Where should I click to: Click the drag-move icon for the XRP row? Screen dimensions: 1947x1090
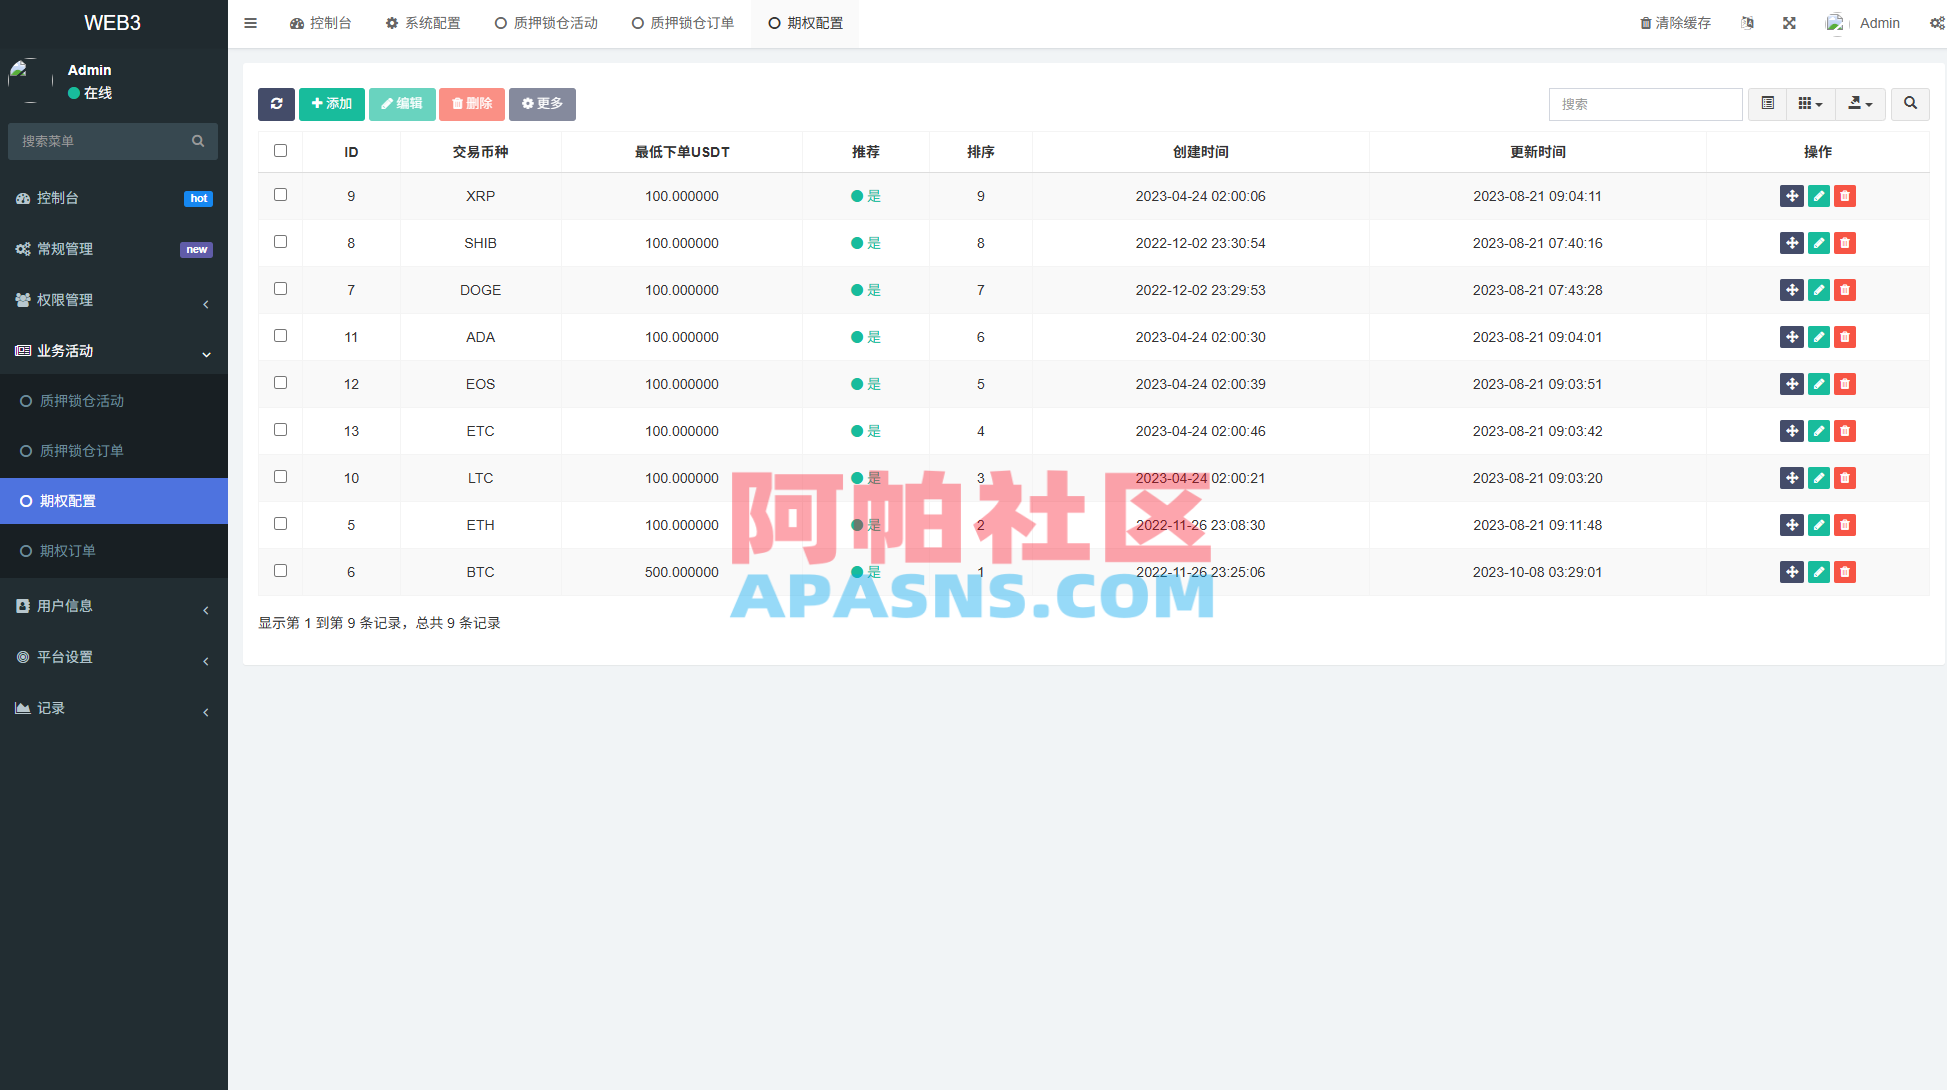(x=1792, y=196)
